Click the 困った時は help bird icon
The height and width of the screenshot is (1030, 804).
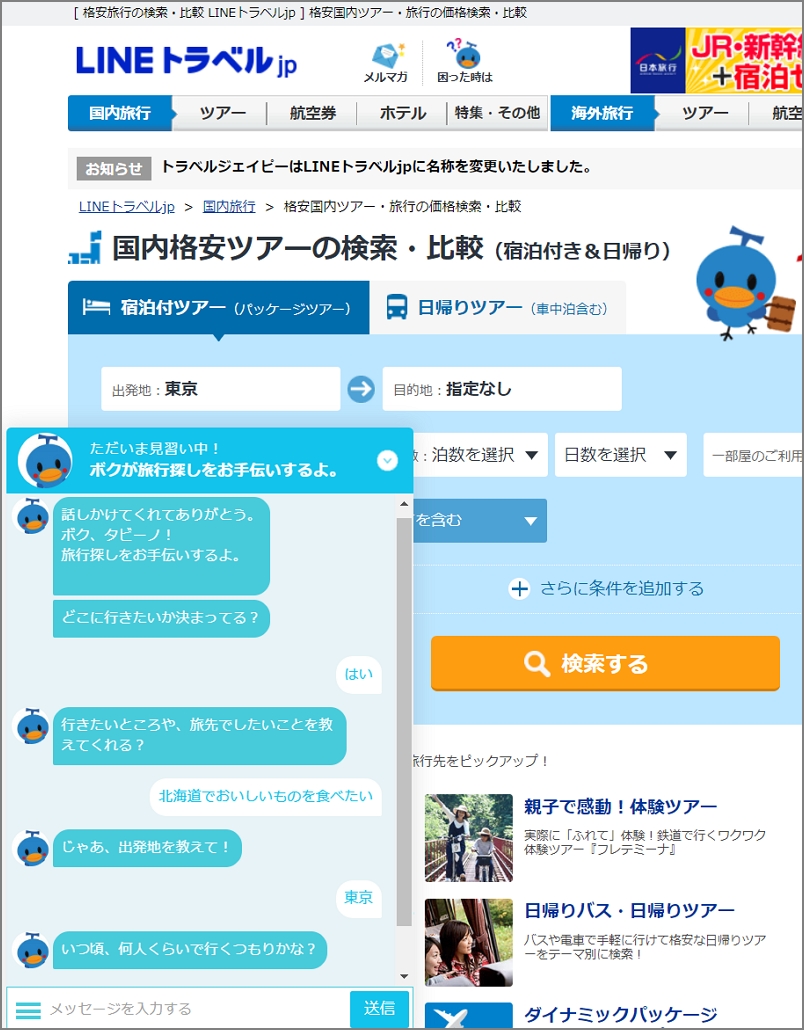coord(465,55)
